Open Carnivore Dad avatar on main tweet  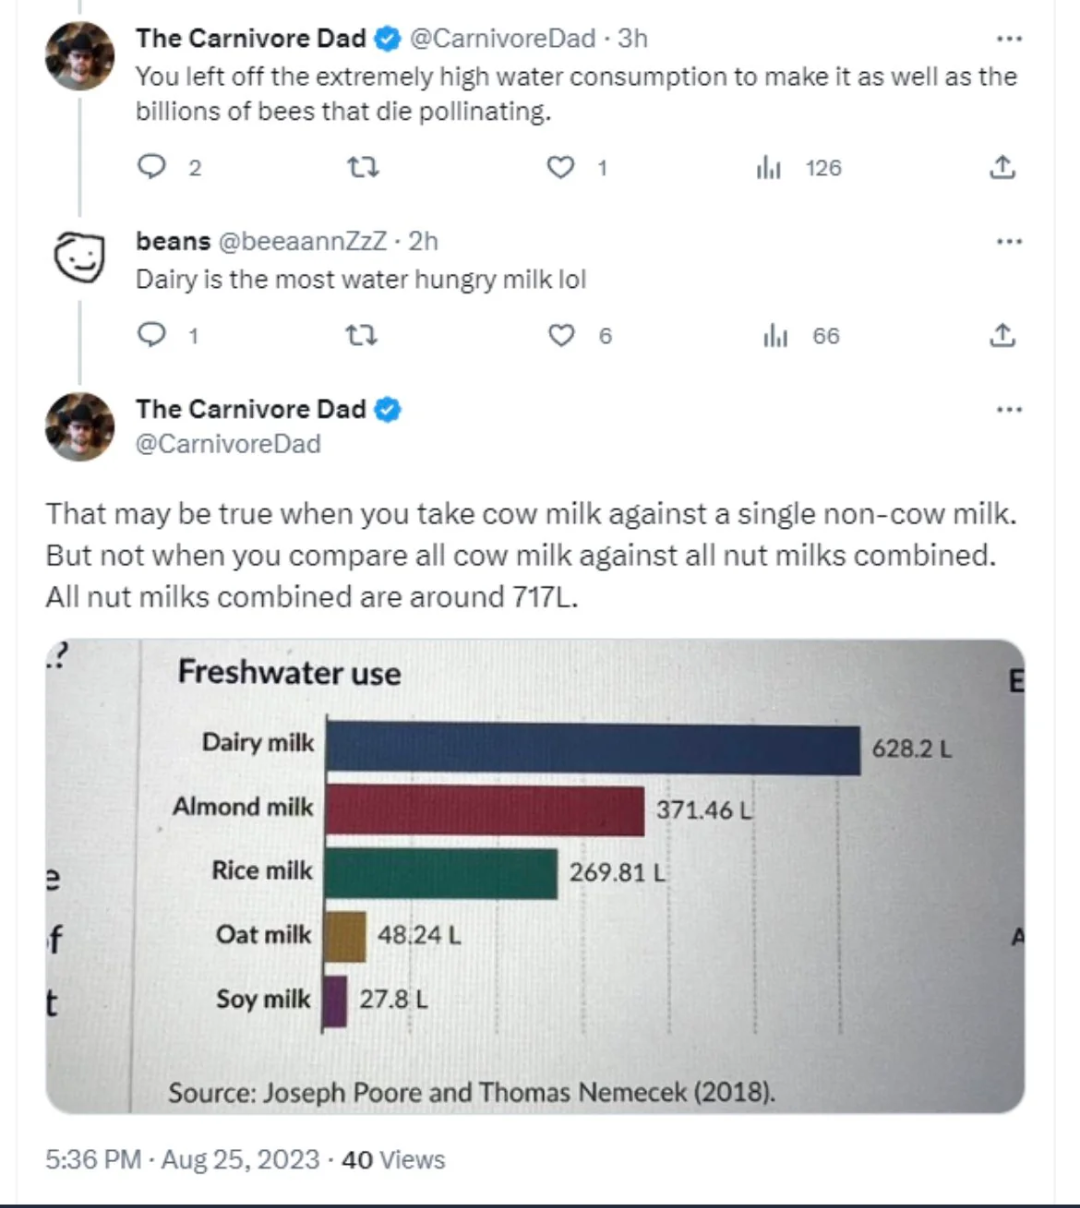click(x=80, y=427)
